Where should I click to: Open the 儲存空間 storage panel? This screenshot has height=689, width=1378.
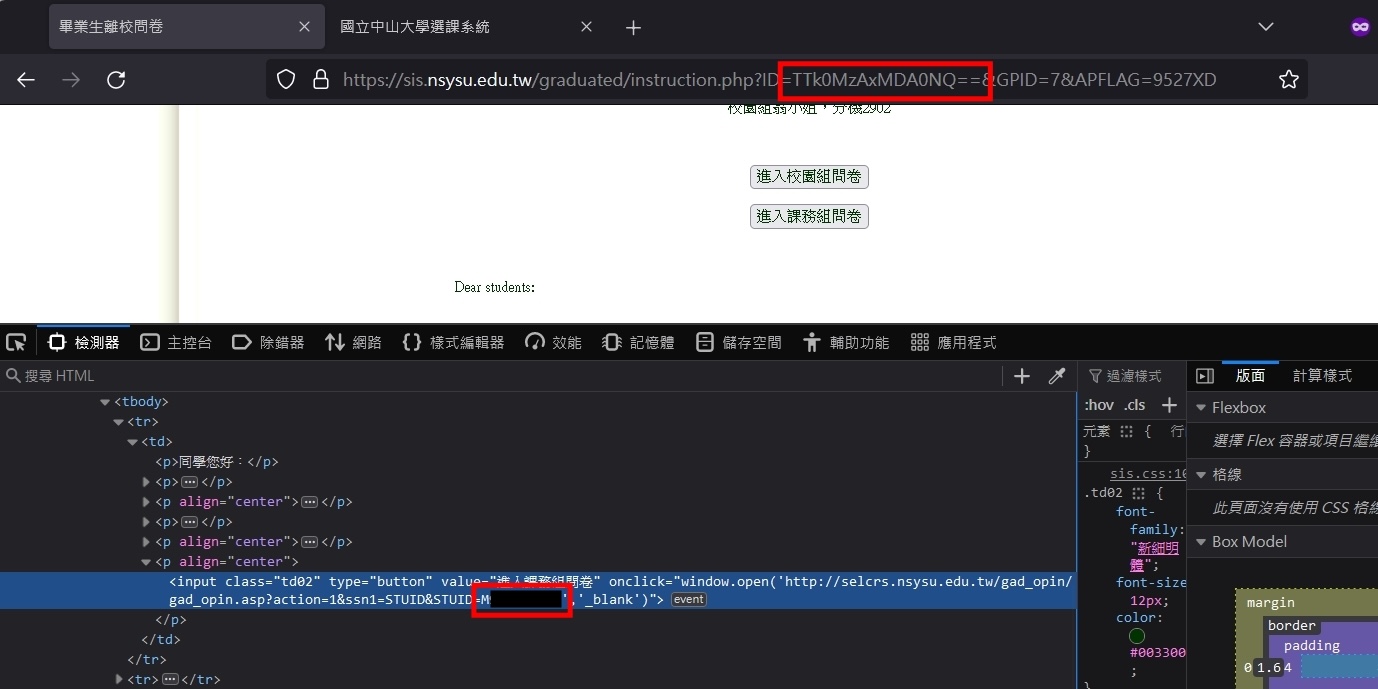point(739,343)
